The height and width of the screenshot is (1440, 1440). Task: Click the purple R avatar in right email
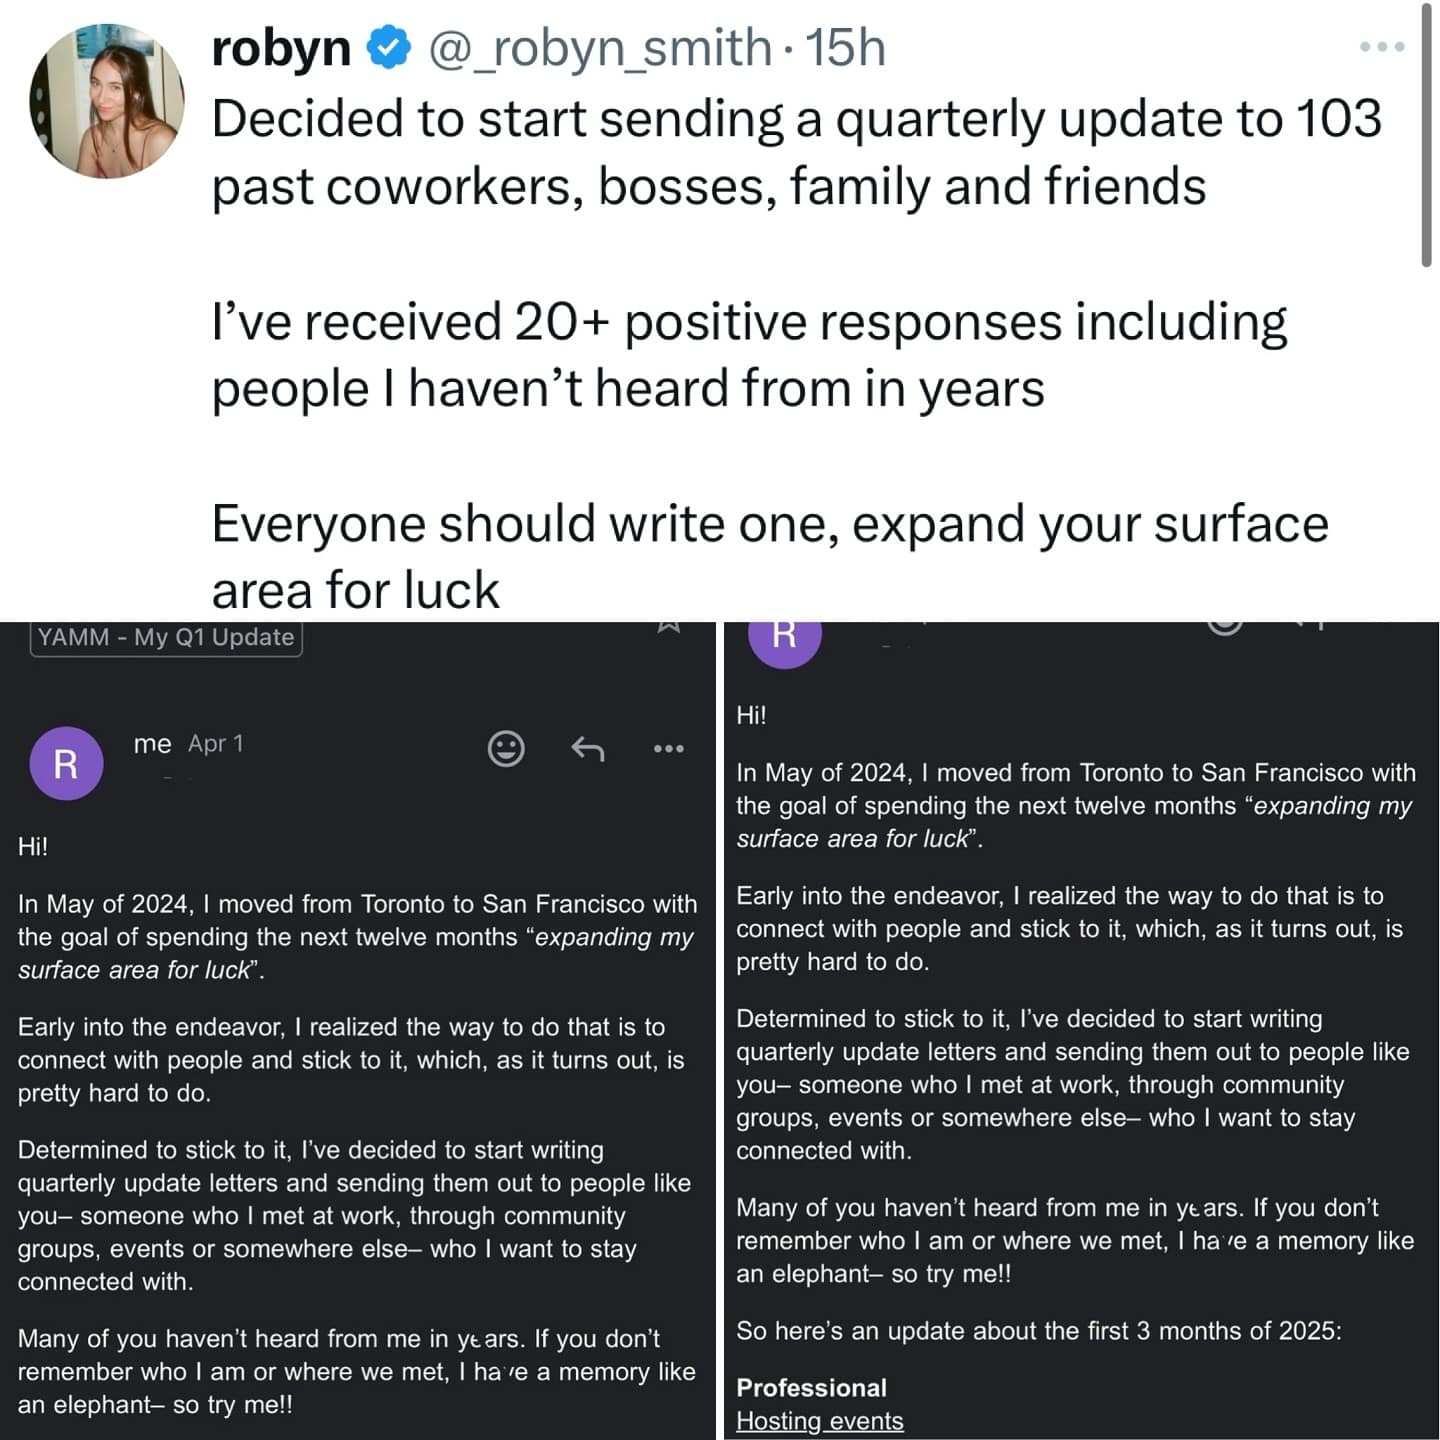coord(785,635)
